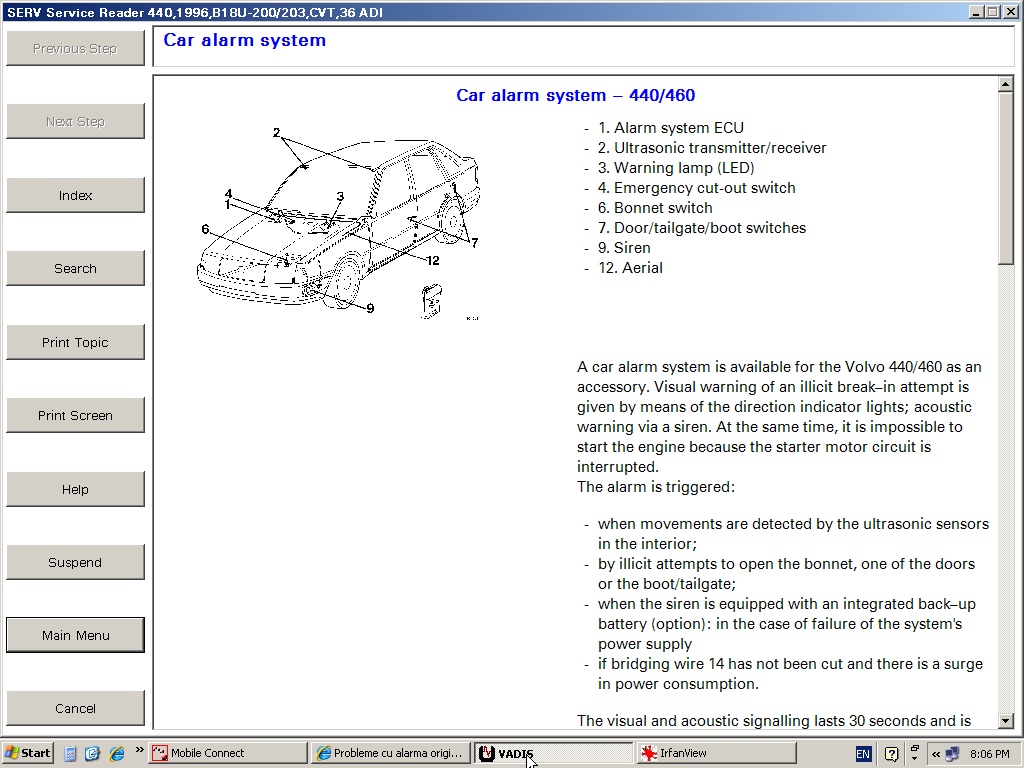
Task: Click the second quick launch icon
Action: point(92,754)
